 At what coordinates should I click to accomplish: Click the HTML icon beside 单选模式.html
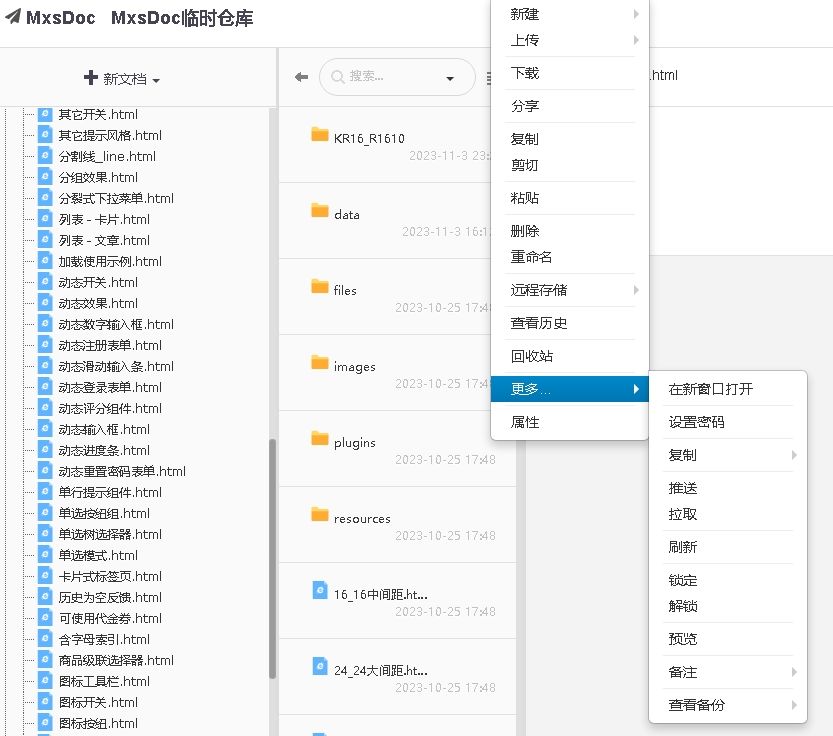(x=44, y=555)
